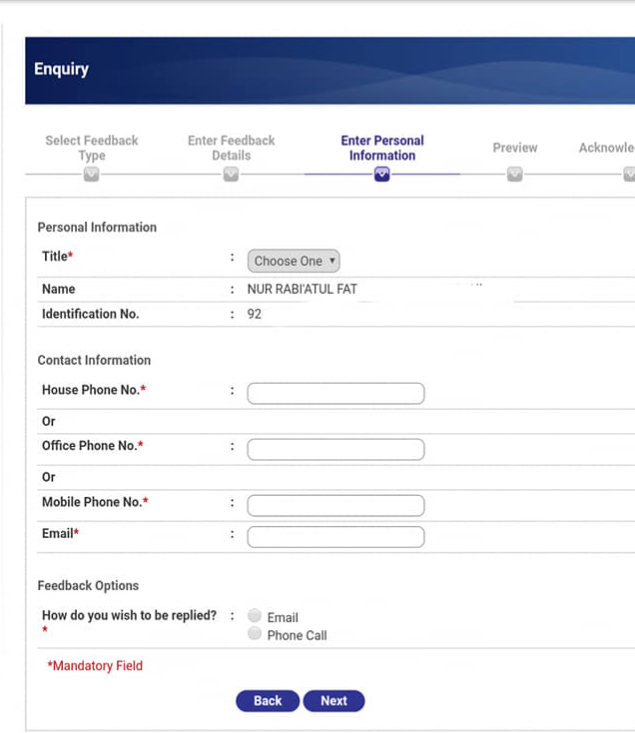Click the active Enter Personal Information step marker
The image size is (635, 733).
[382, 174]
